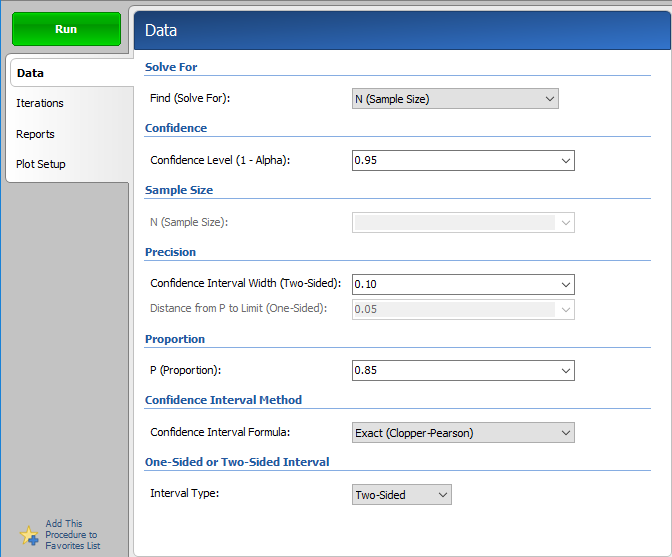672x557 pixels.
Task: Open the Find (Solve For) dropdown
Action: pos(455,99)
